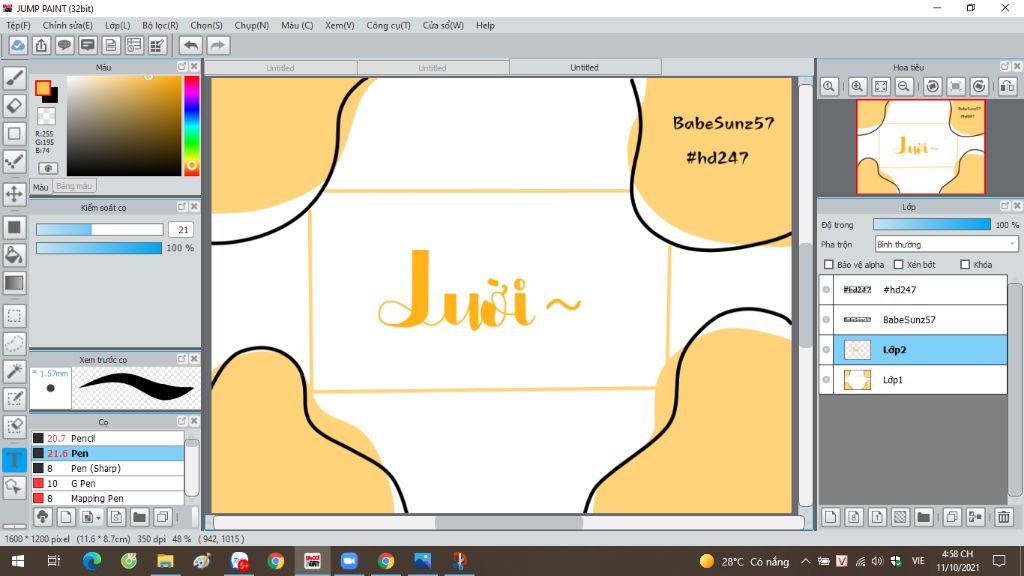Open the Bộ lọc(R) menu
This screenshot has height=576, width=1024.
pos(160,25)
